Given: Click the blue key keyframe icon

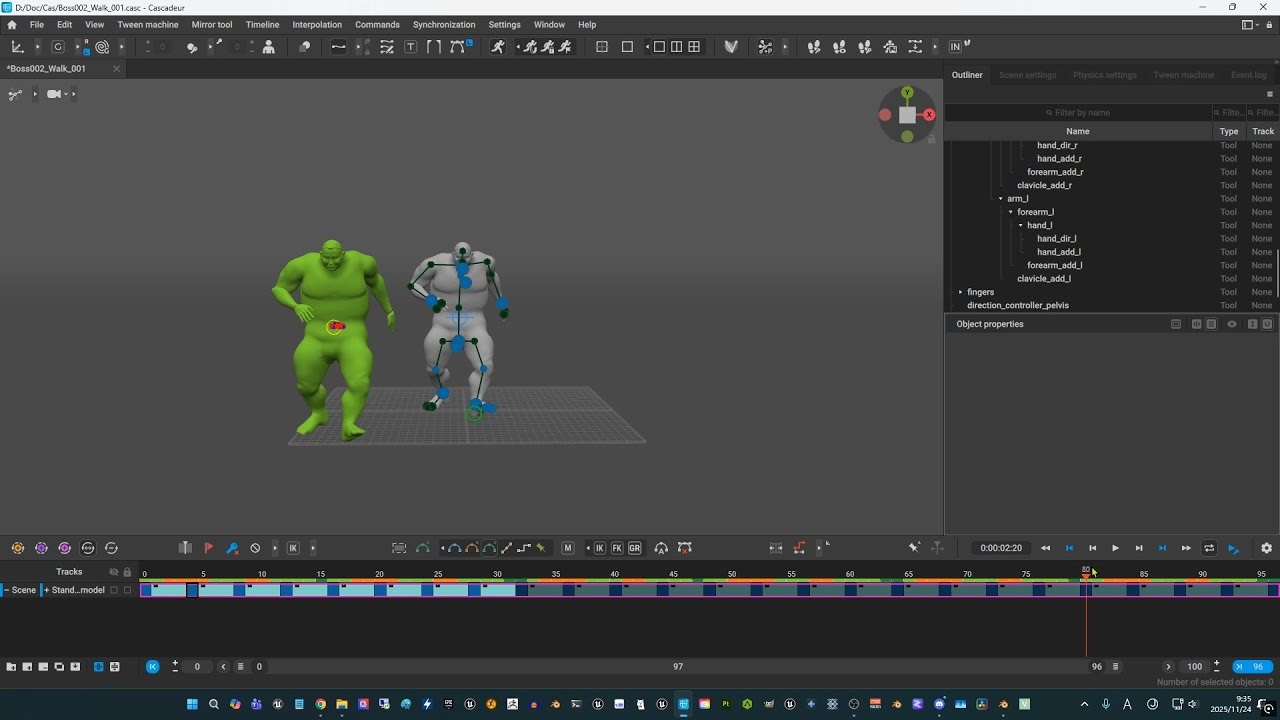Looking at the screenshot, I should click(x=232, y=548).
